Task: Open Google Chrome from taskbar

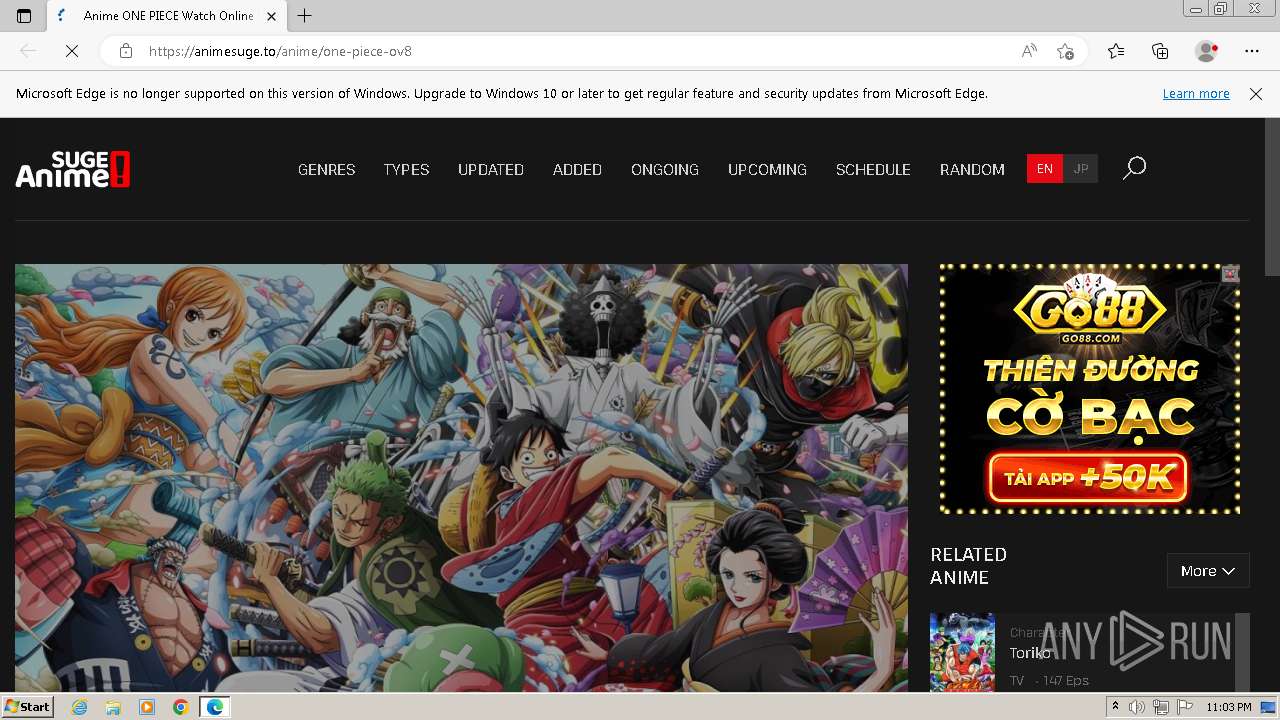Action: (180, 707)
